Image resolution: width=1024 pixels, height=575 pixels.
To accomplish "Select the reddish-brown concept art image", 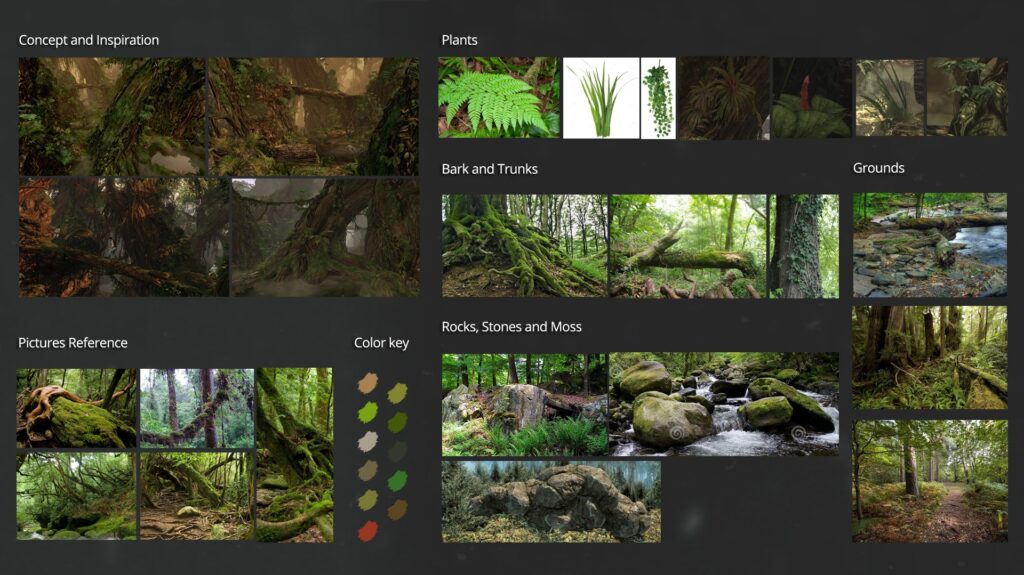I will (123, 237).
